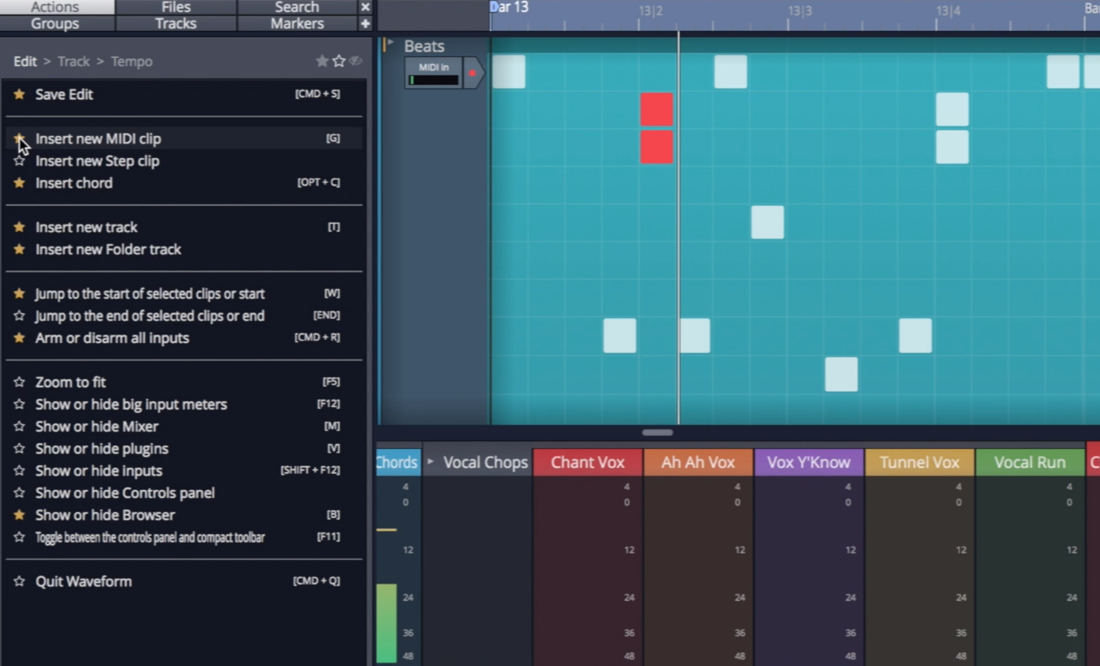
Task: Toggle favorite star for Insert new track
Action: (x=19, y=227)
